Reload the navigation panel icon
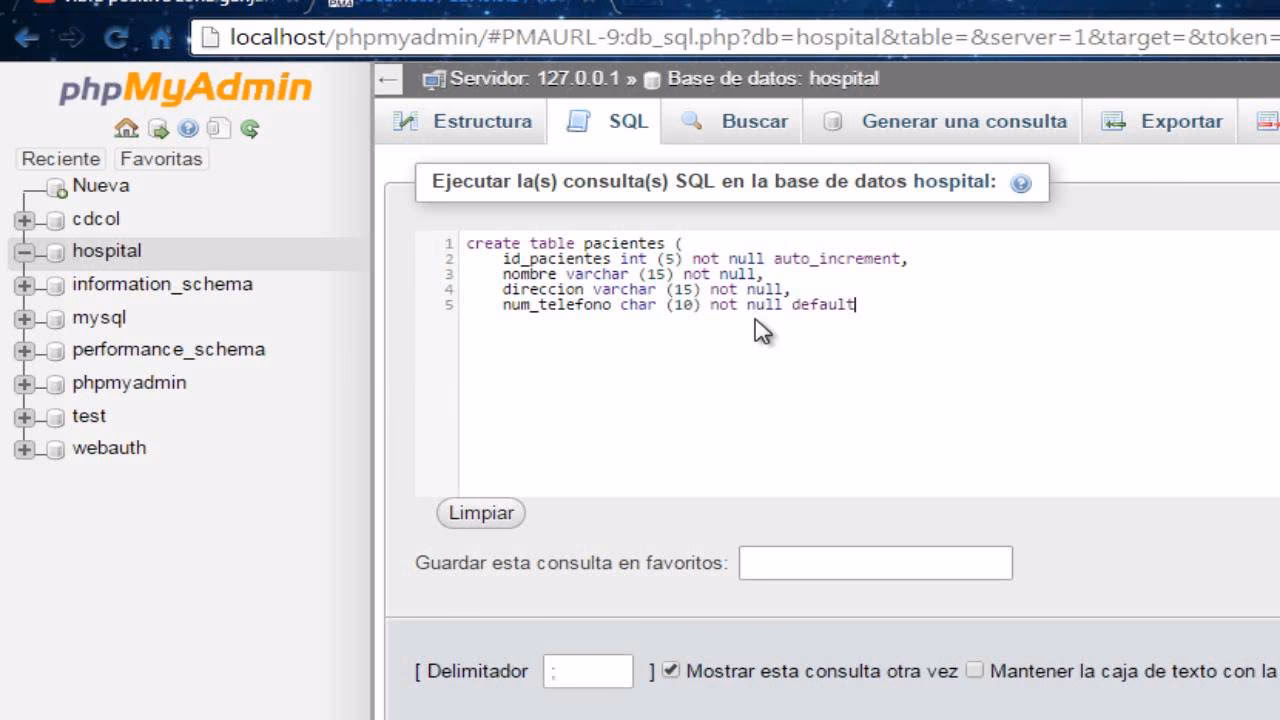Image resolution: width=1280 pixels, height=720 pixels. click(x=250, y=128)
